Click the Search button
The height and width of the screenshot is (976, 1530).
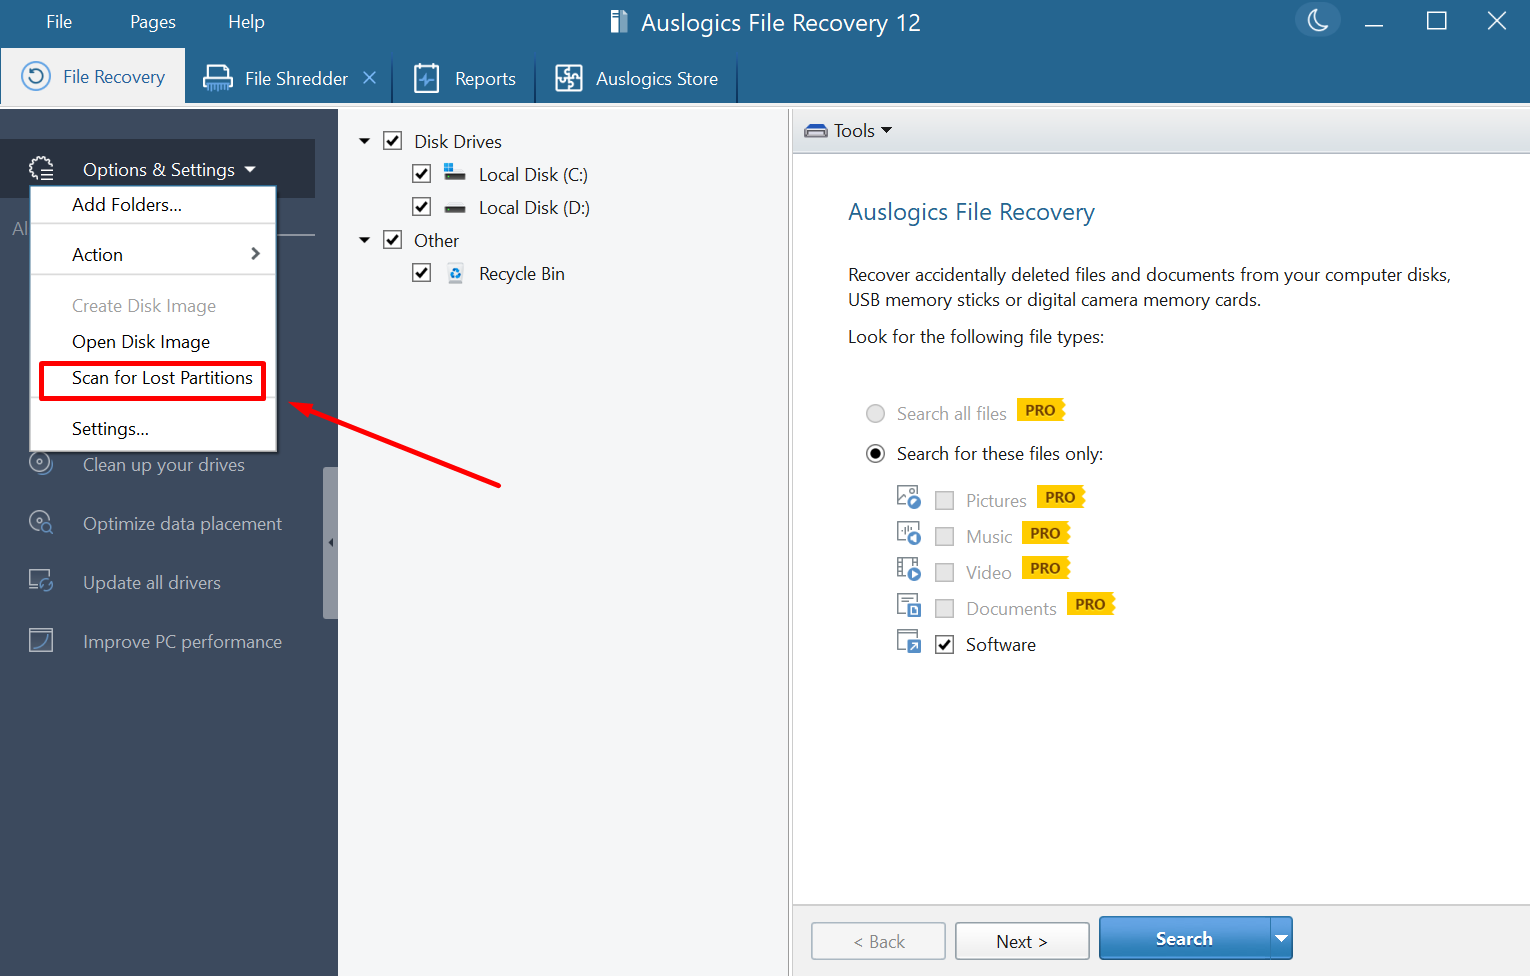[1185, 939]
